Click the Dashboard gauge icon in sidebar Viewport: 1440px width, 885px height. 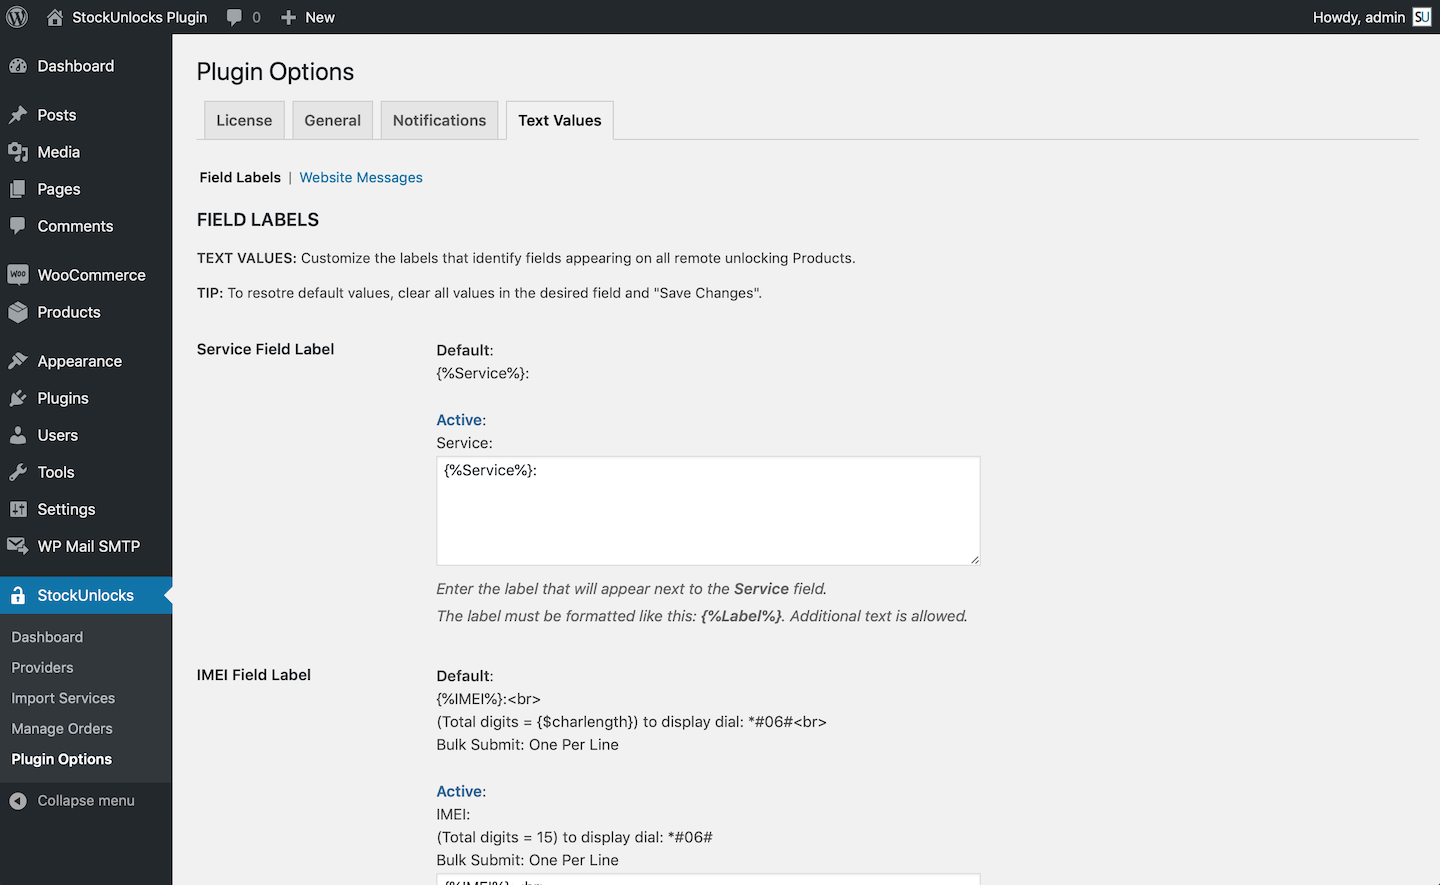click(x=18, y=66)
